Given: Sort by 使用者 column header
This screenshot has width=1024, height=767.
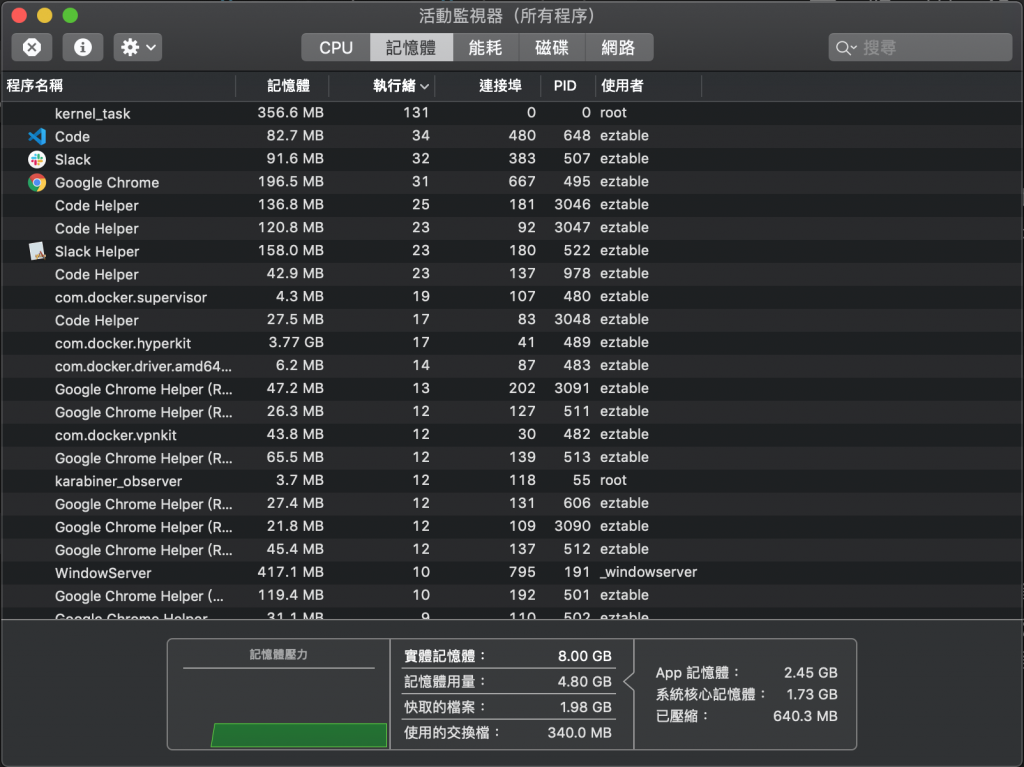Looking at the screenshot, I should coord(648,86).
